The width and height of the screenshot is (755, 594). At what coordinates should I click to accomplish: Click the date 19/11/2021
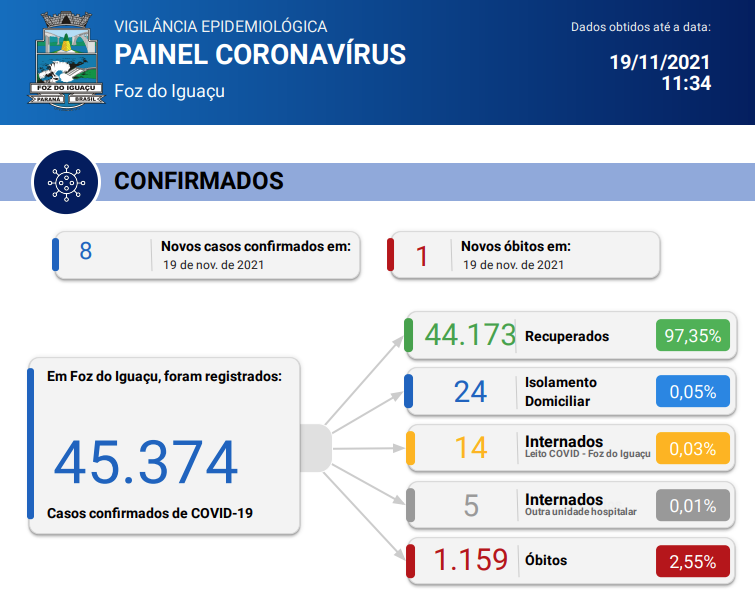click(x=660, y=63)
